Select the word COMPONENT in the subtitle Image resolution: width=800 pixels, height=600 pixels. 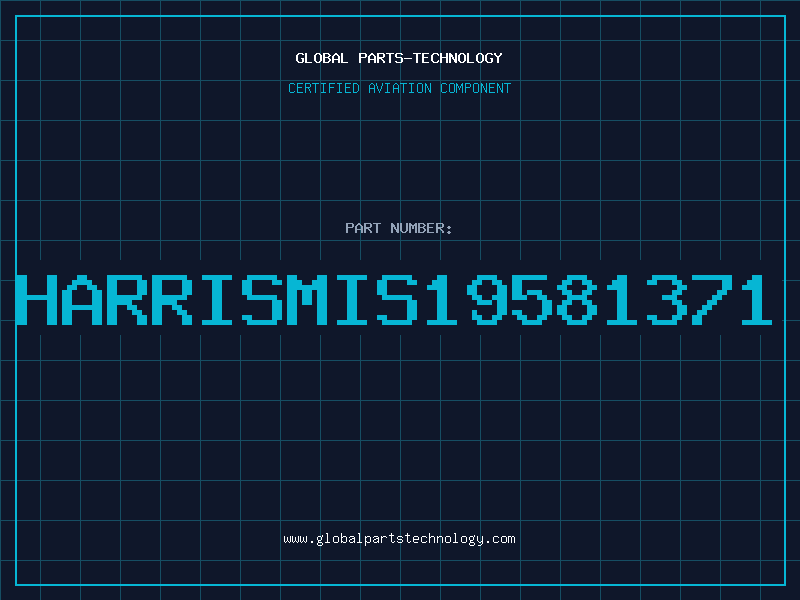476,88
